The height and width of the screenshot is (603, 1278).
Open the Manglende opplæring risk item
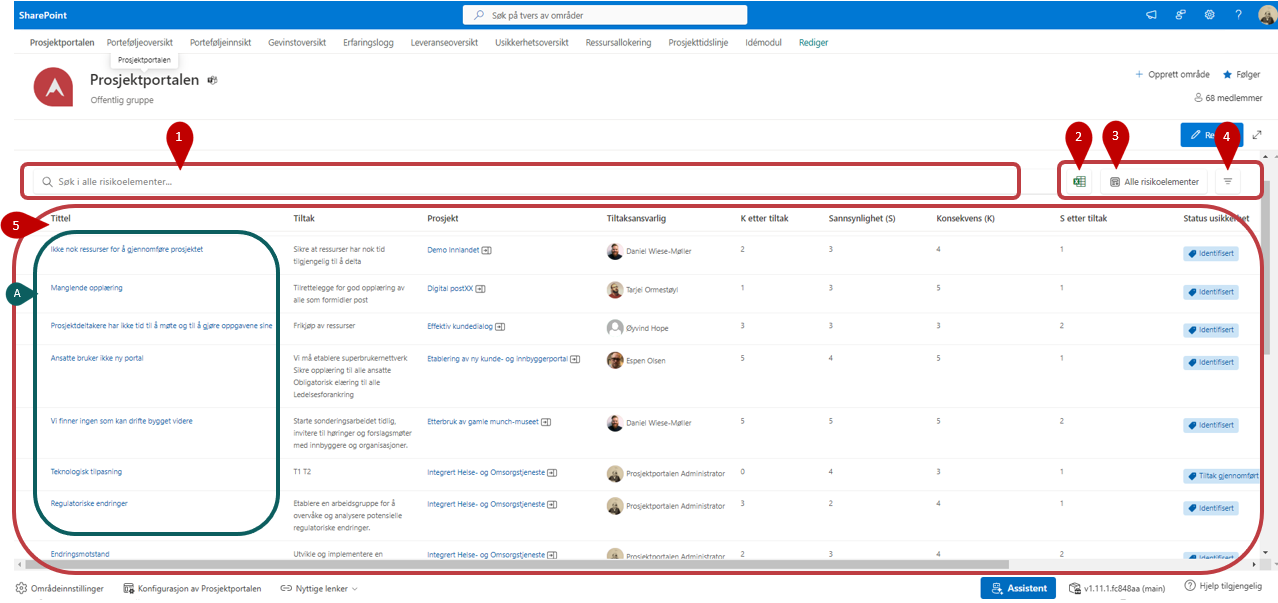(87, 288)
